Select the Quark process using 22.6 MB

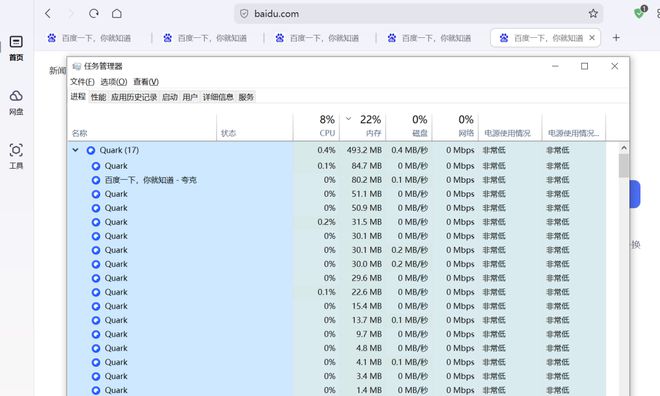point(337,292)
